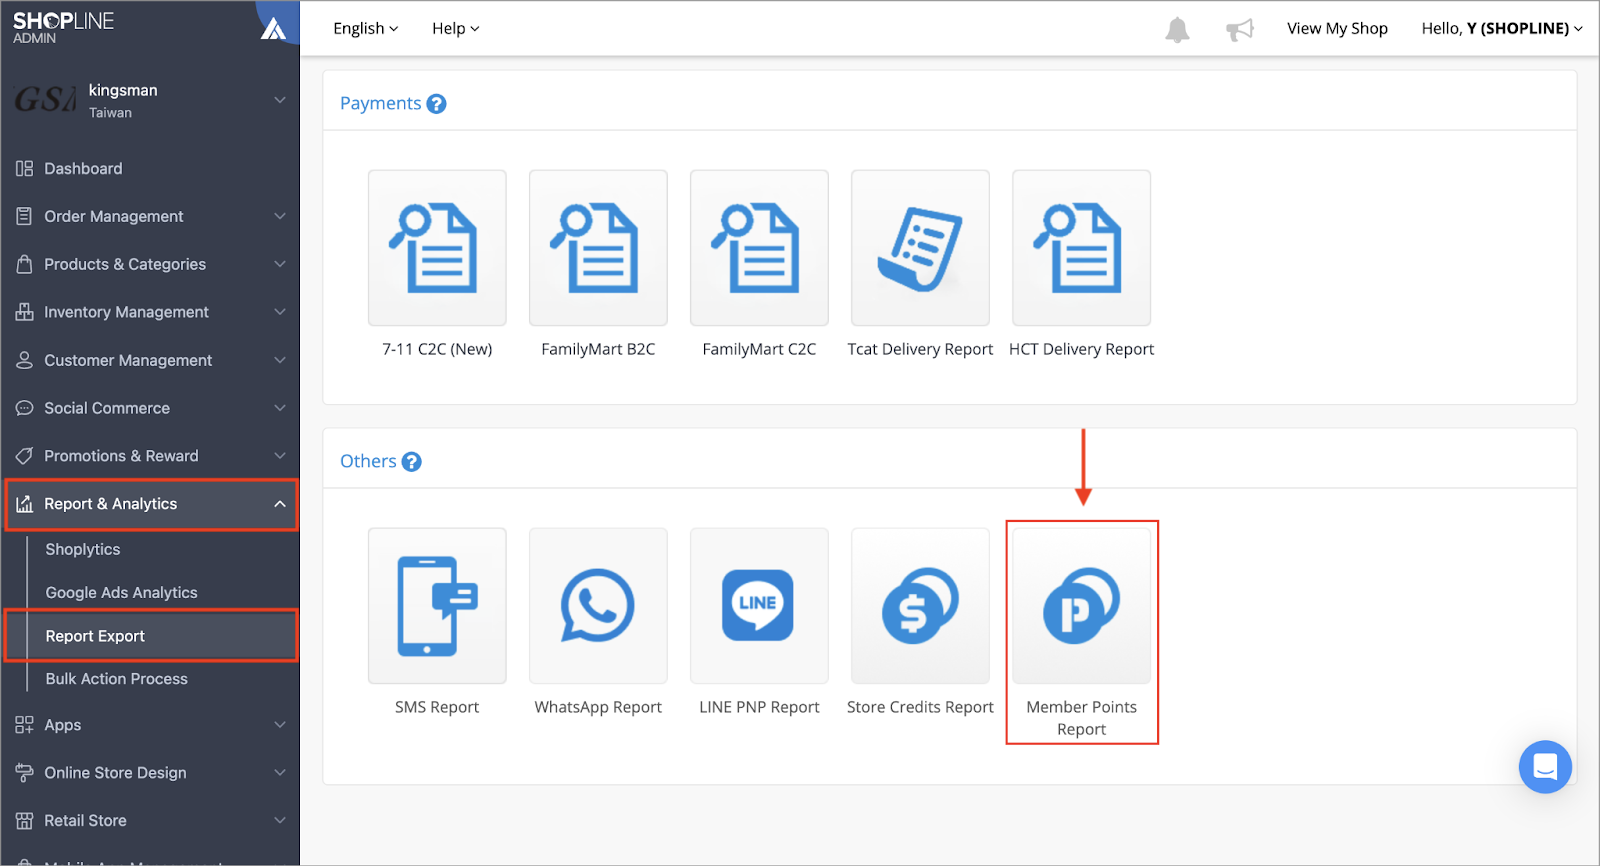Screen dimensions: 1600x866
Task: Open the FamilyMart C2C report icon
Action: click(x=759, y=248)
